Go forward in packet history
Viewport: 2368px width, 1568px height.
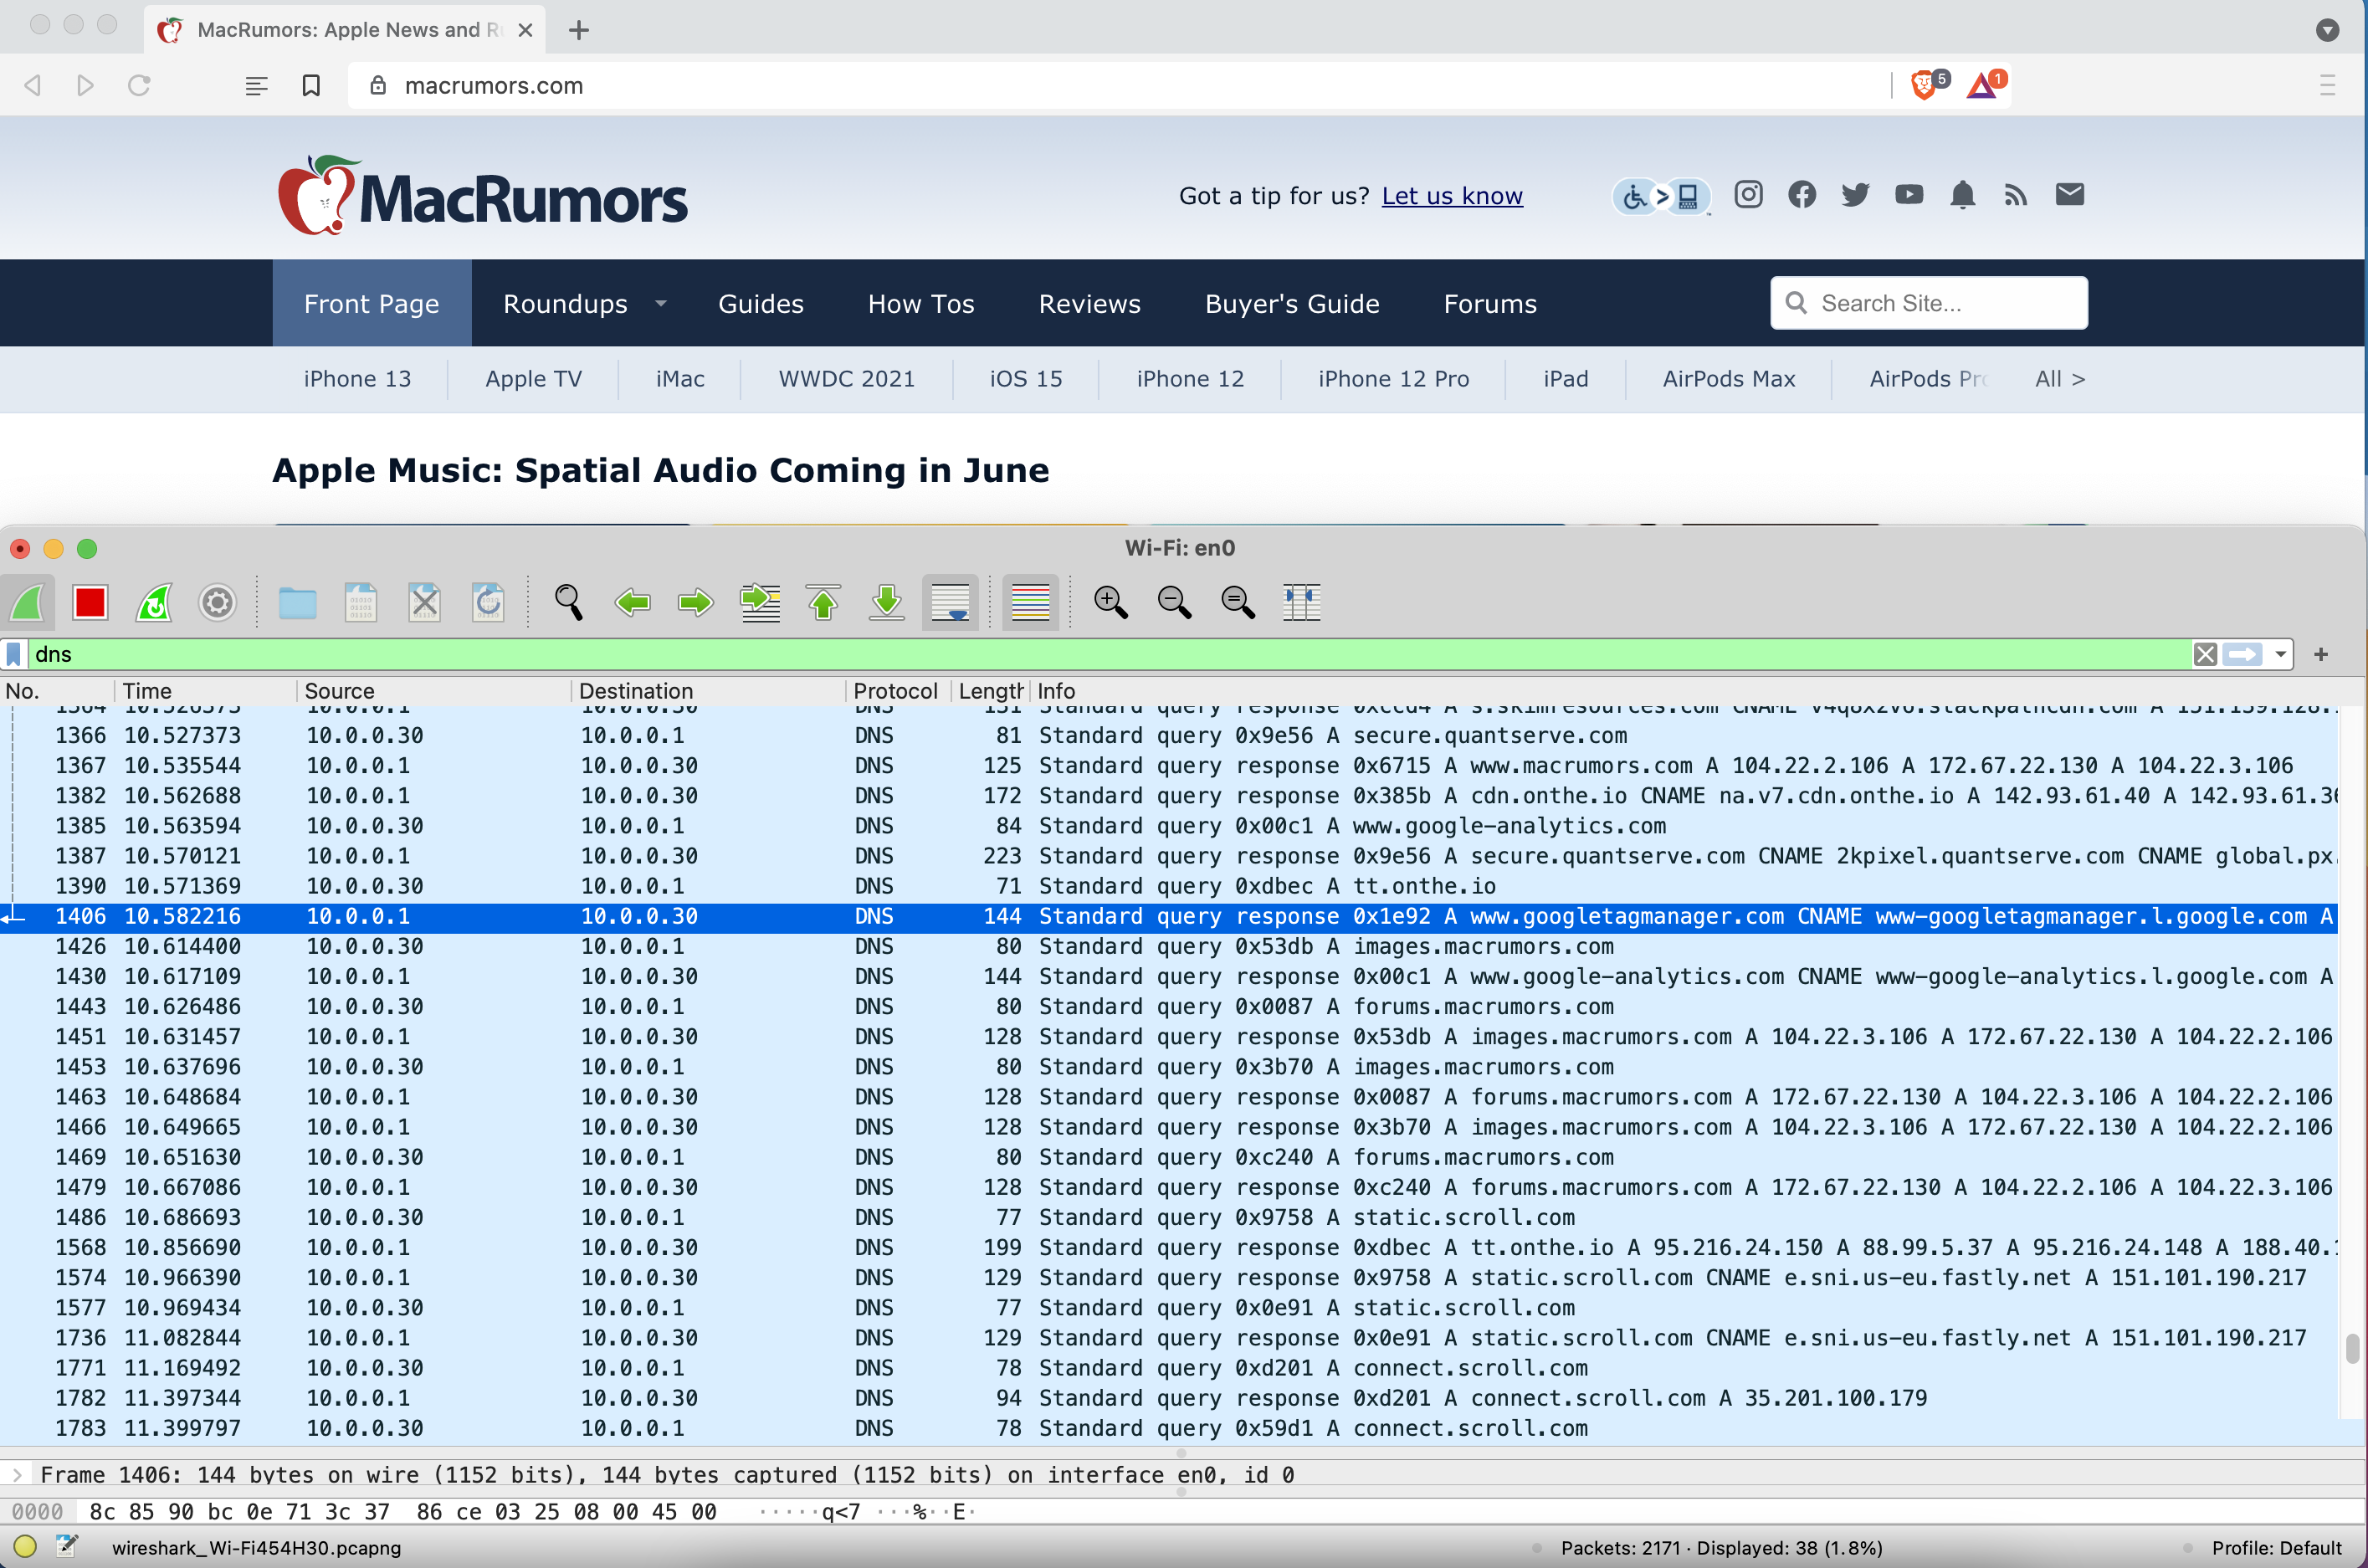point(695,602)
